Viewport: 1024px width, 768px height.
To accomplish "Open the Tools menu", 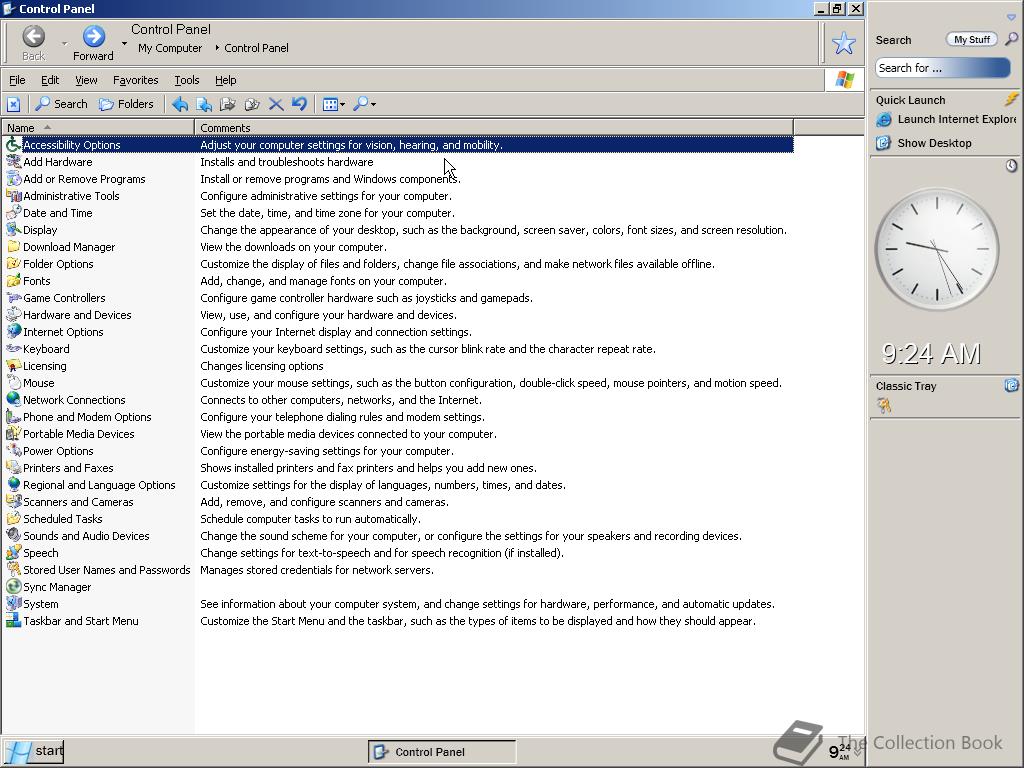I will tap(187, 80).
